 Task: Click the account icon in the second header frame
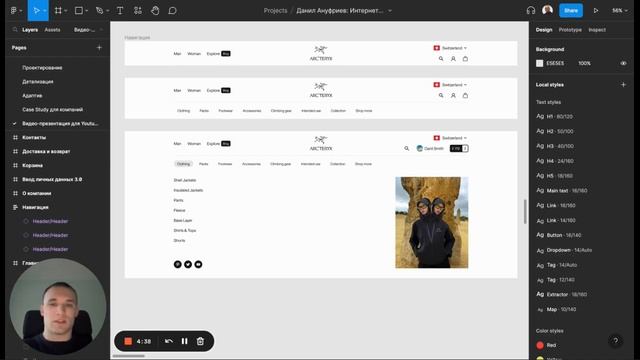point(453,96)
